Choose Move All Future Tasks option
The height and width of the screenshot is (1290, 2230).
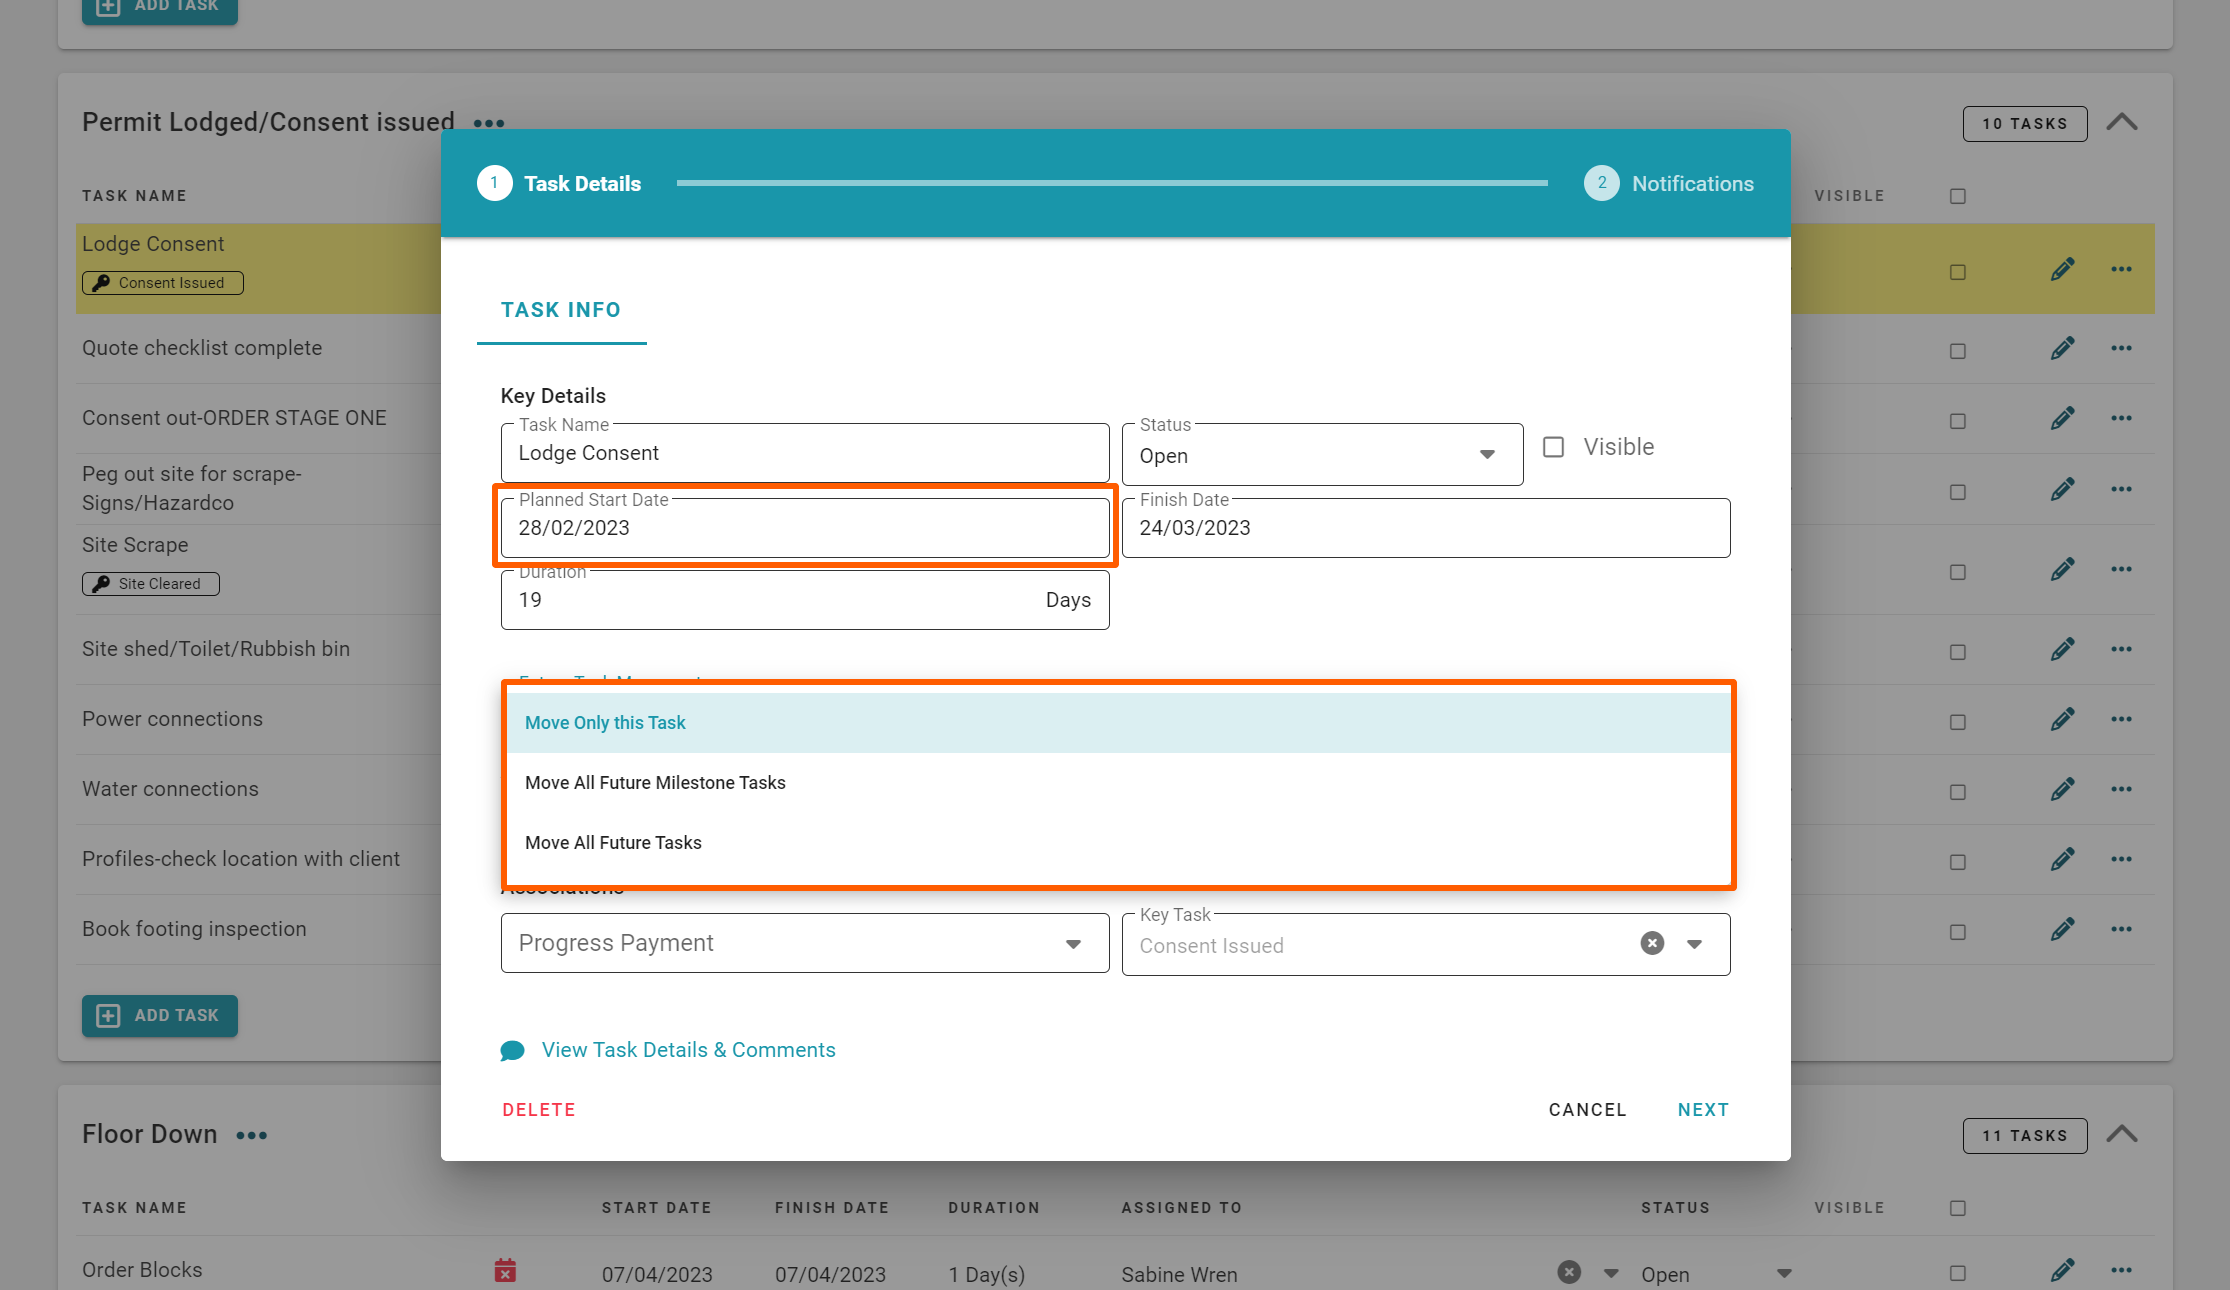pyautogui.click(x=613, y=843)
